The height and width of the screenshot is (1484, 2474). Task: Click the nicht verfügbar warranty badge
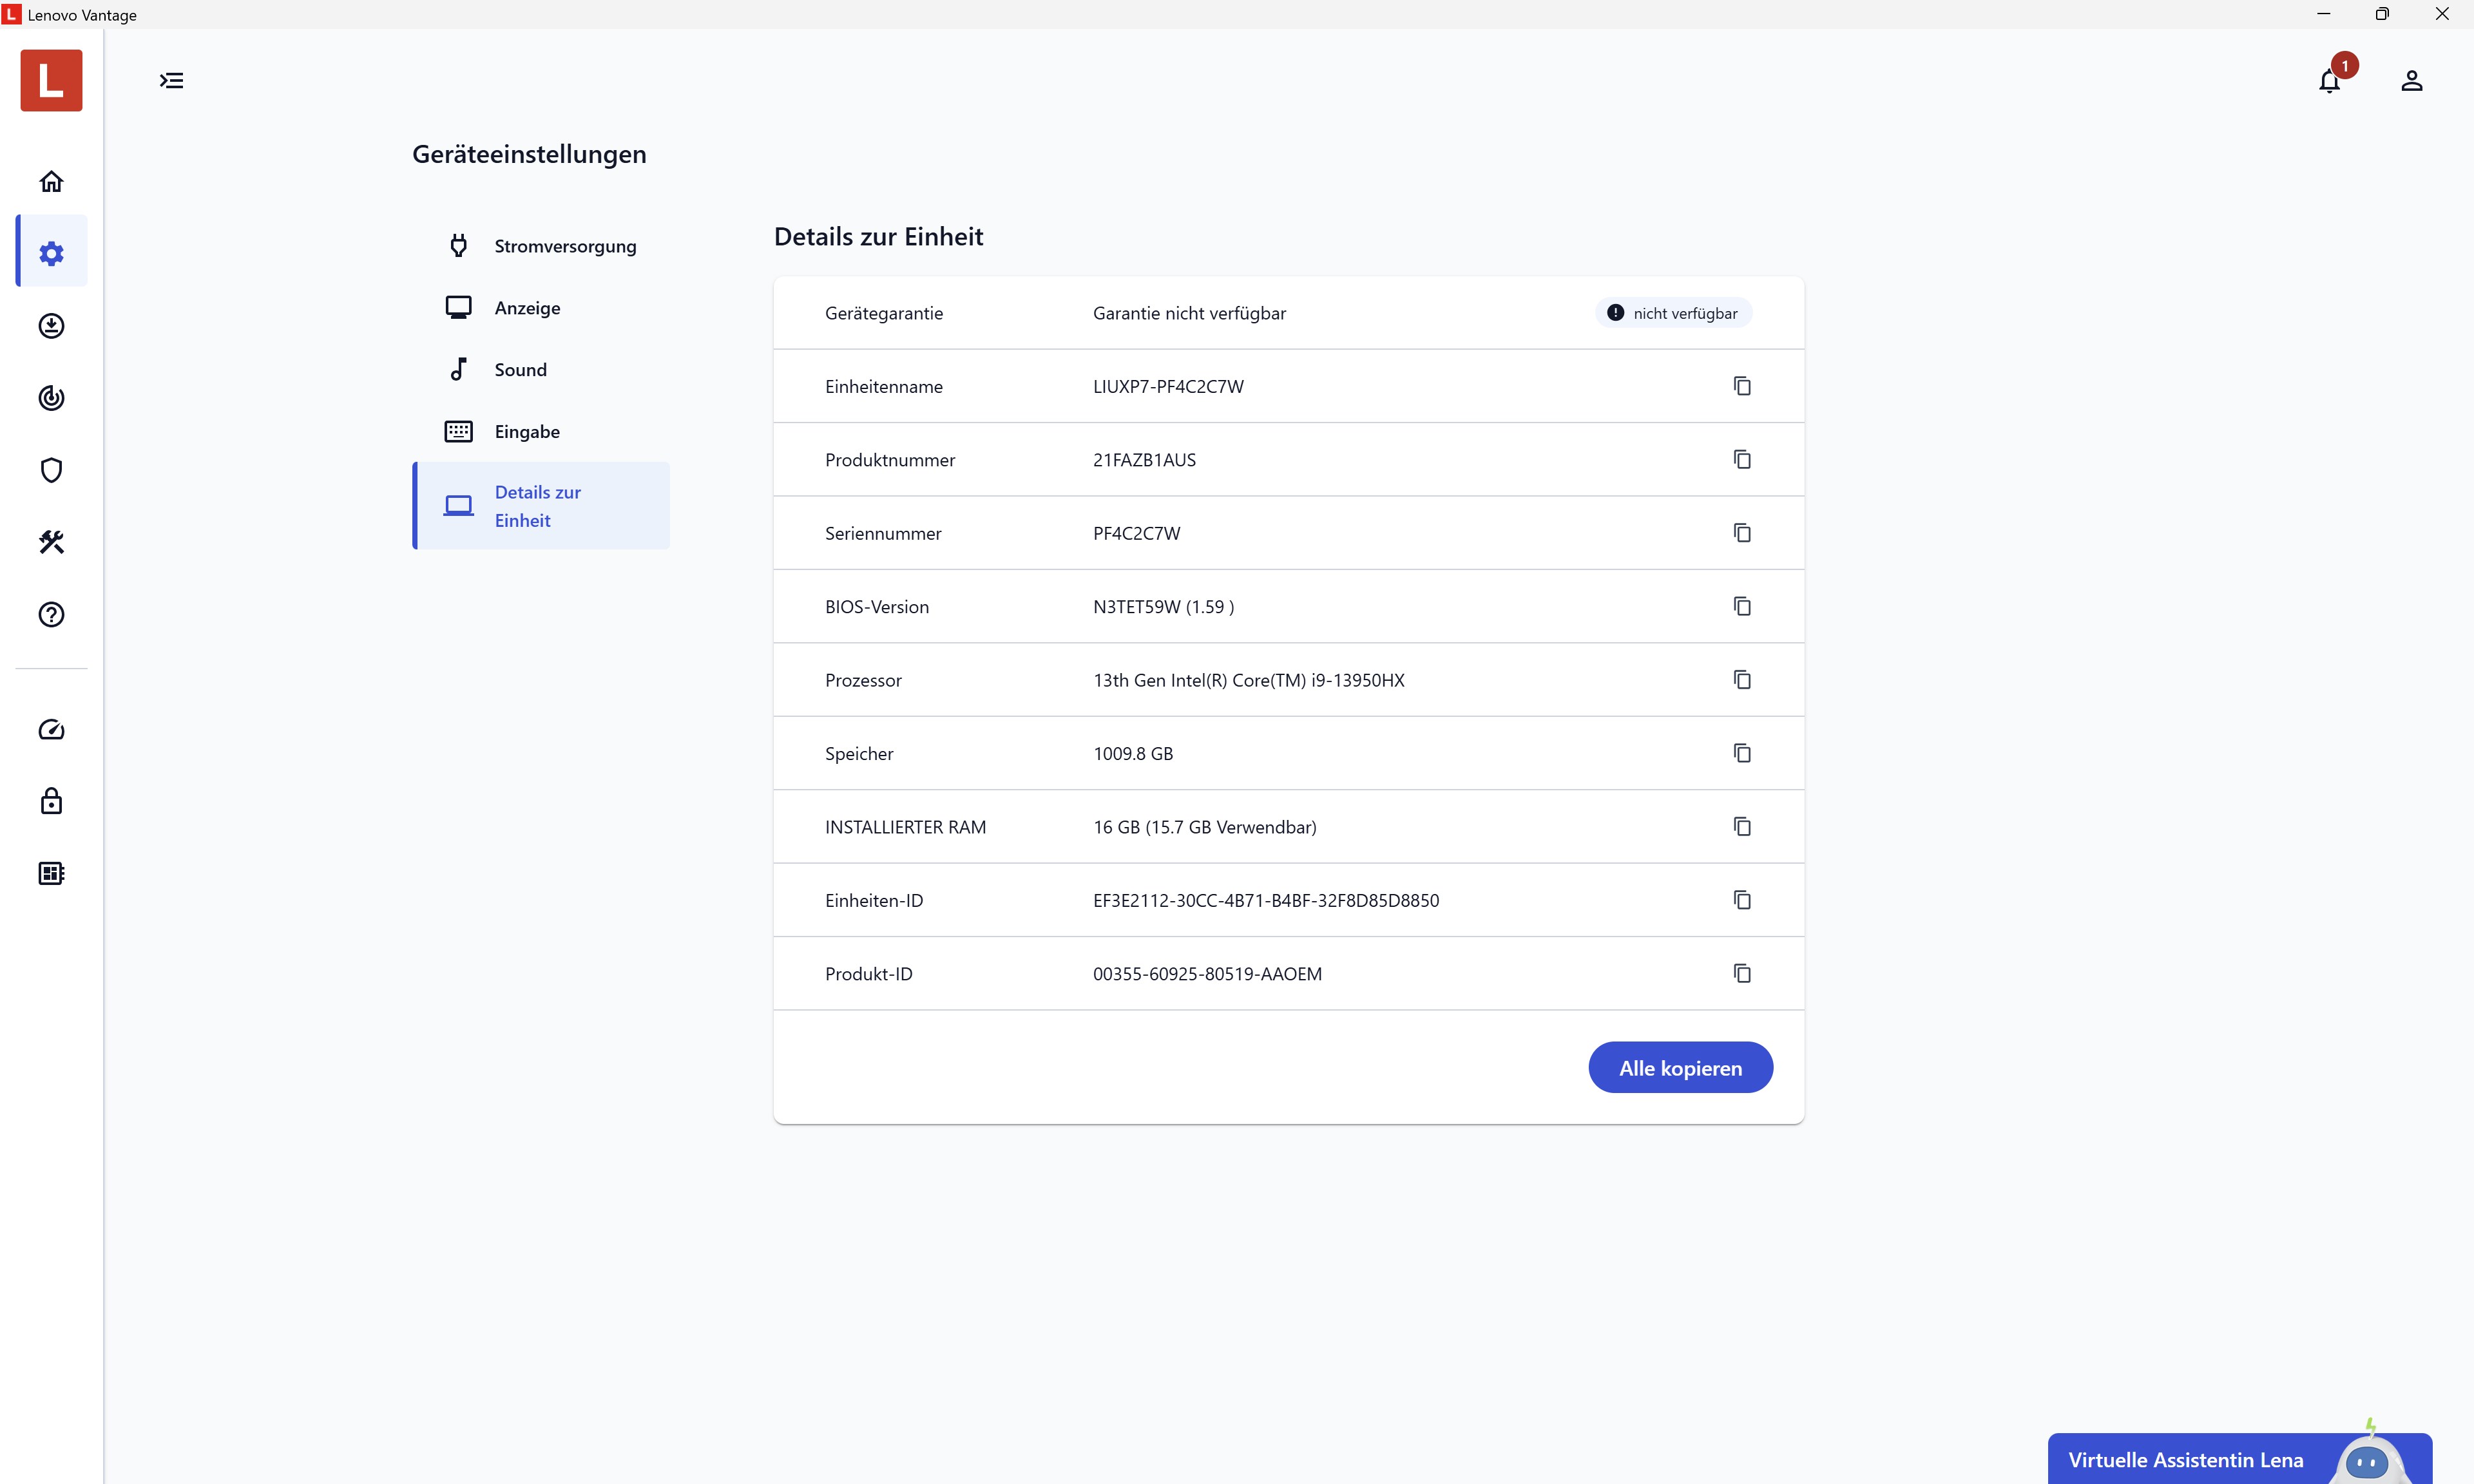tap(1673, 313)
